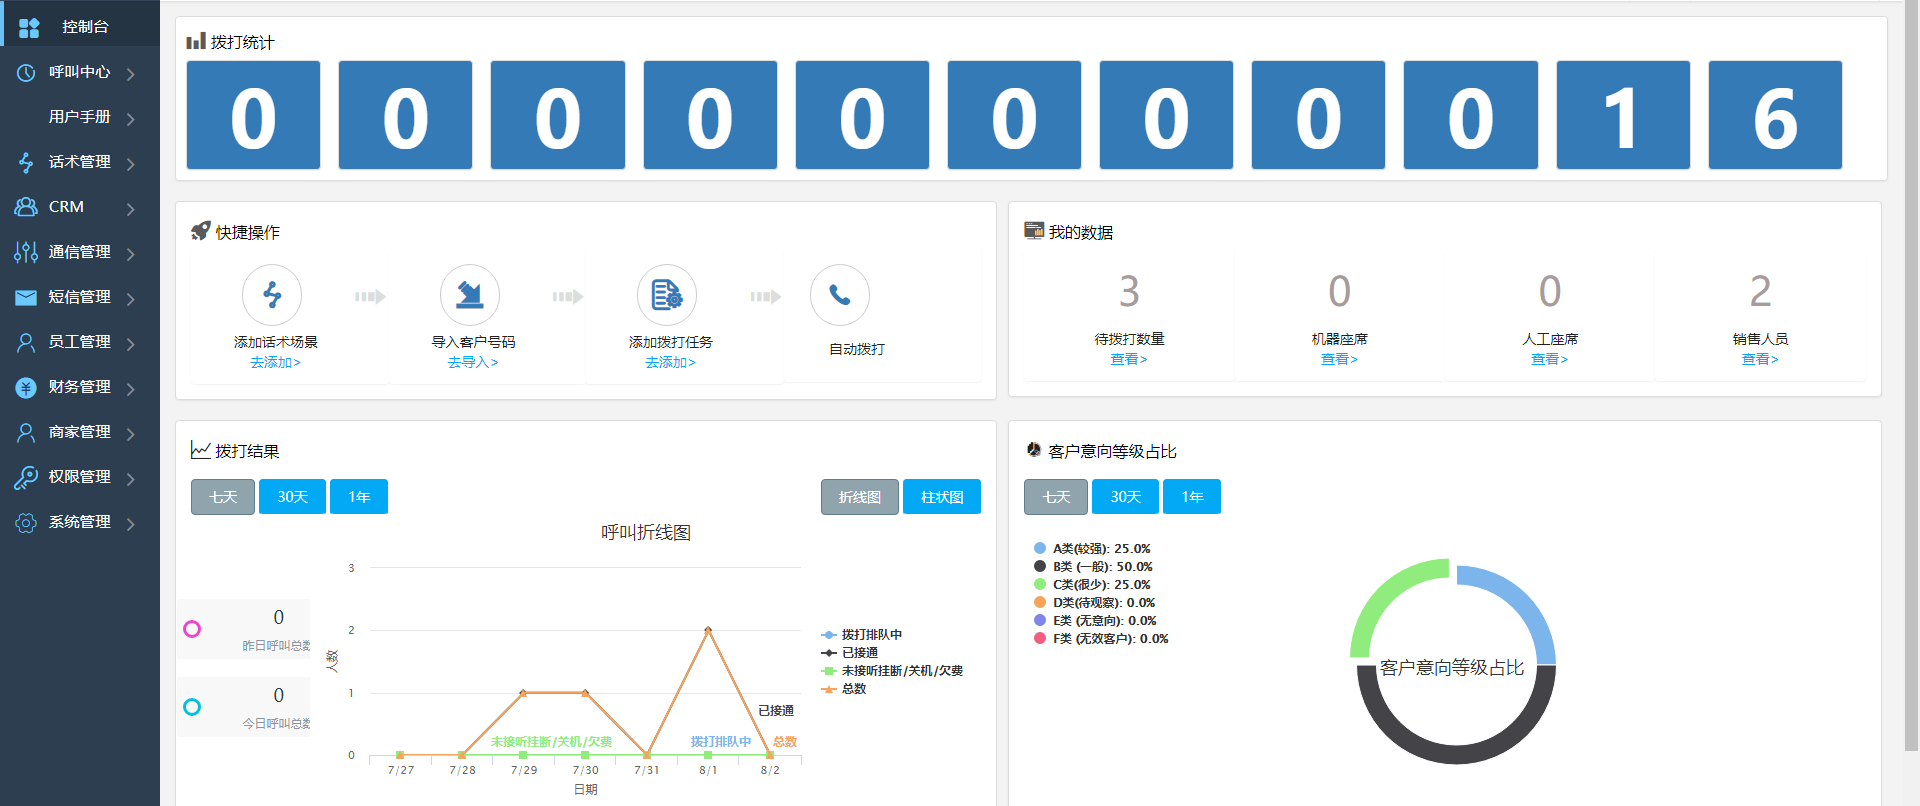Expand the 呼叫中心 sidebar menu arrow
Image resolution: width=1920 pixels, height=806 pixels.
(x=131, y=73)
